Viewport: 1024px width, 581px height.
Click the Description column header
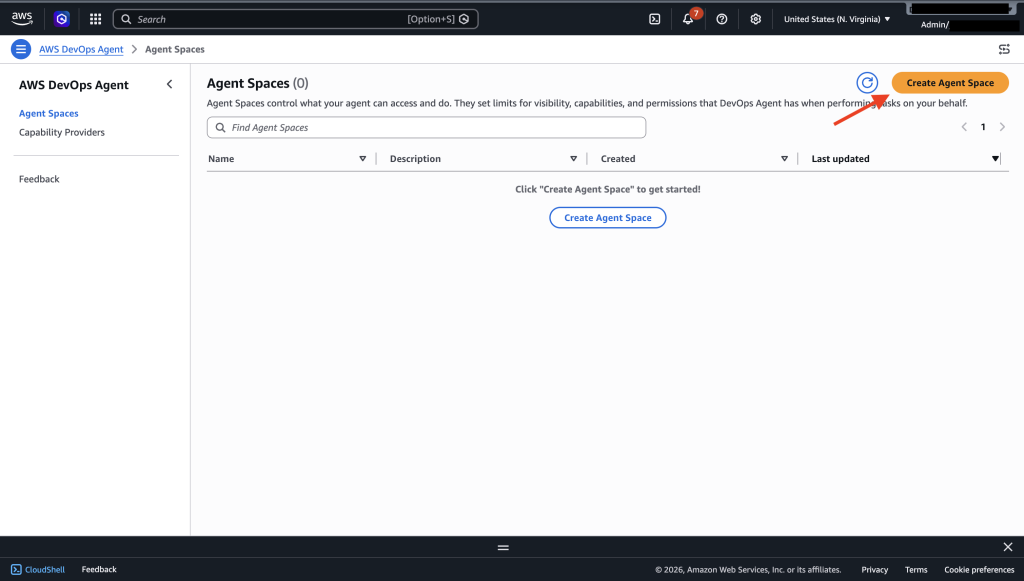pos(415,159)
